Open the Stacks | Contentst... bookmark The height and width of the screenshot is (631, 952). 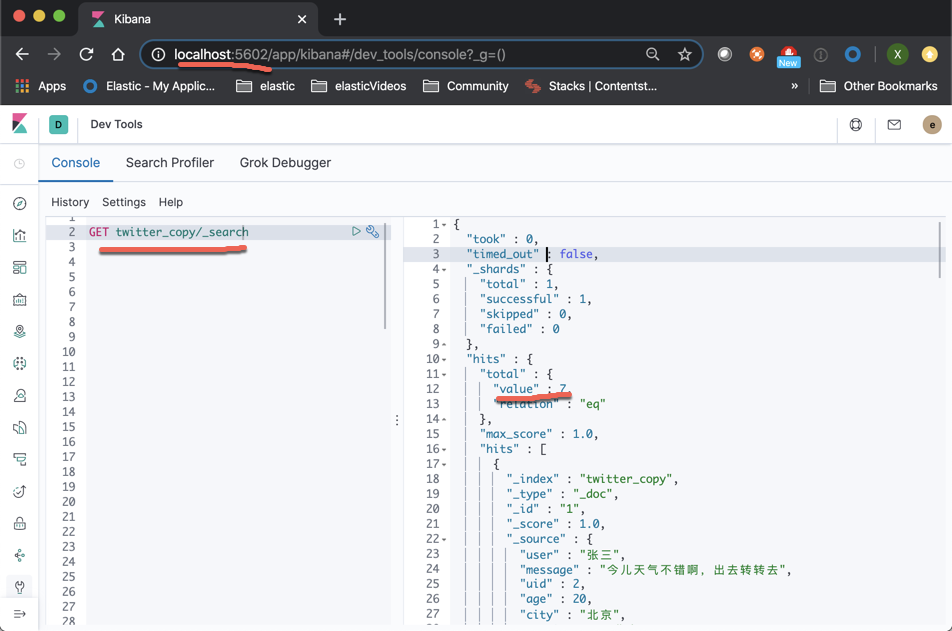tap(591, 86)
